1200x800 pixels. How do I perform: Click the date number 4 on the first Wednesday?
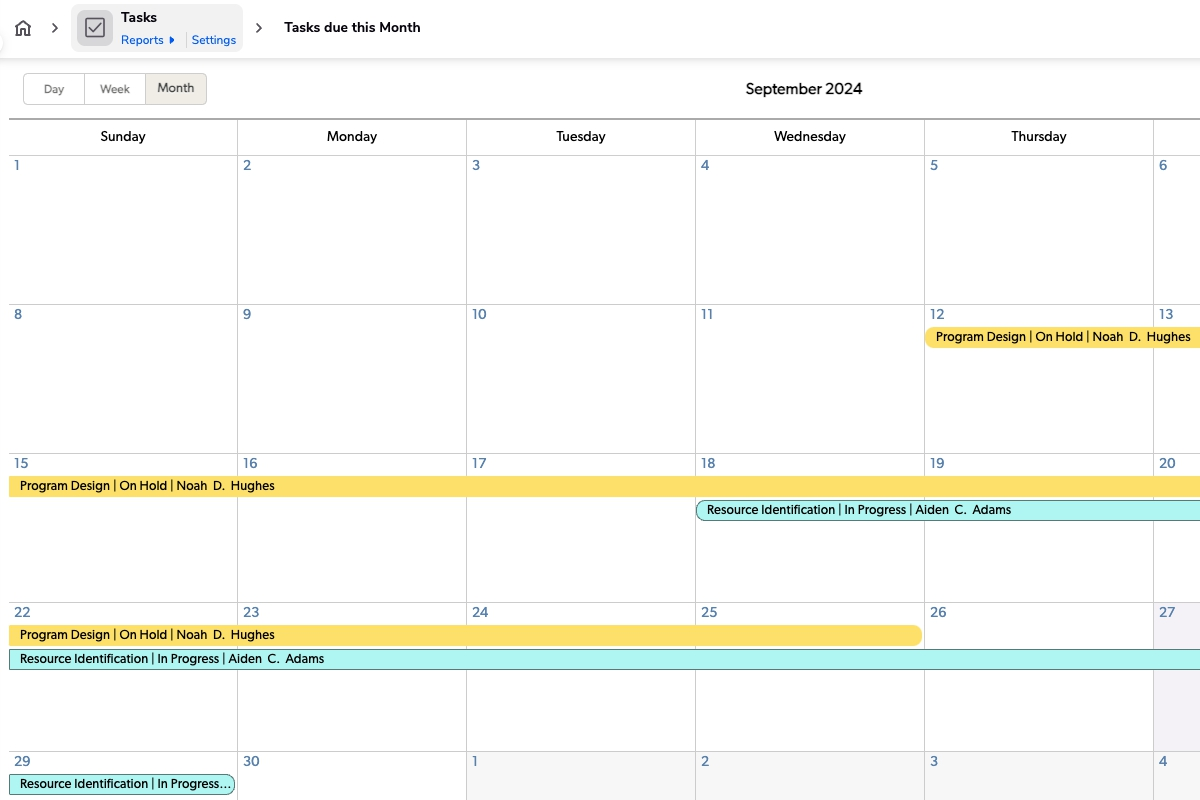click(x=705, y=165)
